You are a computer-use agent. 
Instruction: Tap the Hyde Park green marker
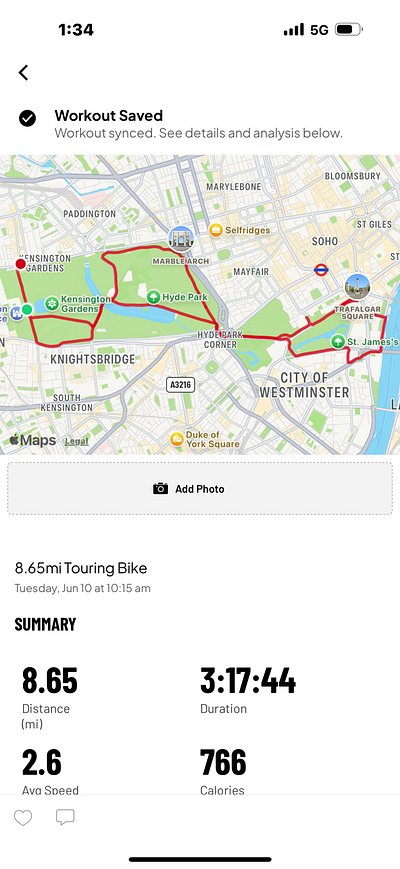click(x=153, y=297)
